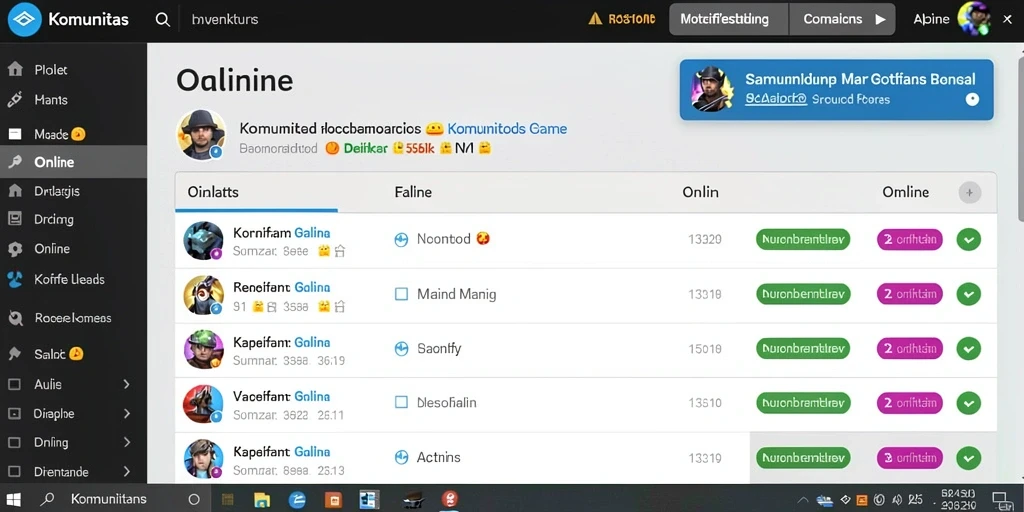This screenshot has height=512, width=1024.
Task: Open Windows Start button
Action: tap(14, 500)
